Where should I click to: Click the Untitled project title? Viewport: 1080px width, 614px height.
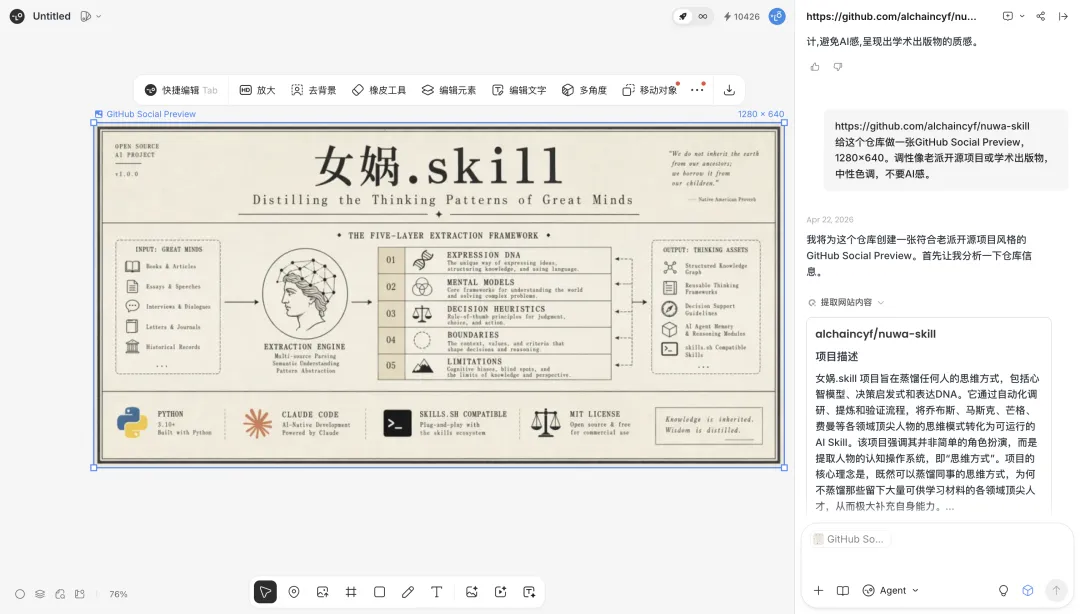(x=52, y=16)
